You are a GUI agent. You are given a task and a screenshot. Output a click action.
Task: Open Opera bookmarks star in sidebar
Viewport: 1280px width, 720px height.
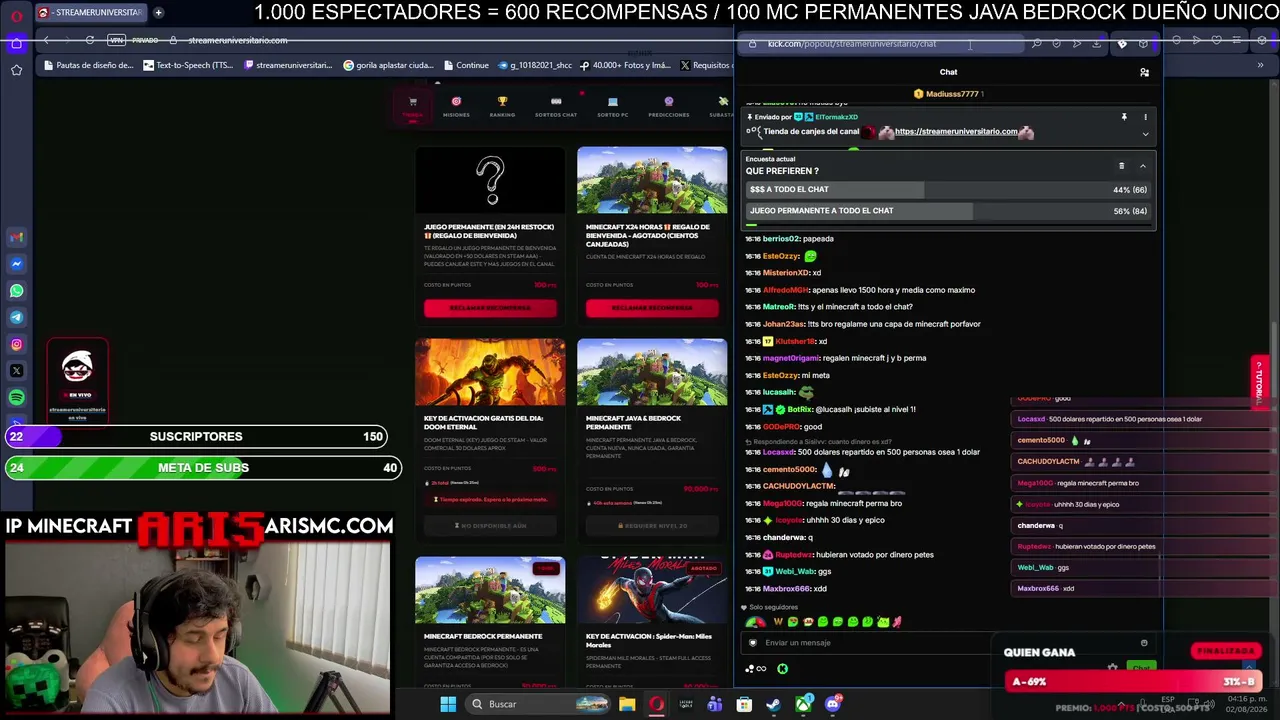point(16,70)
